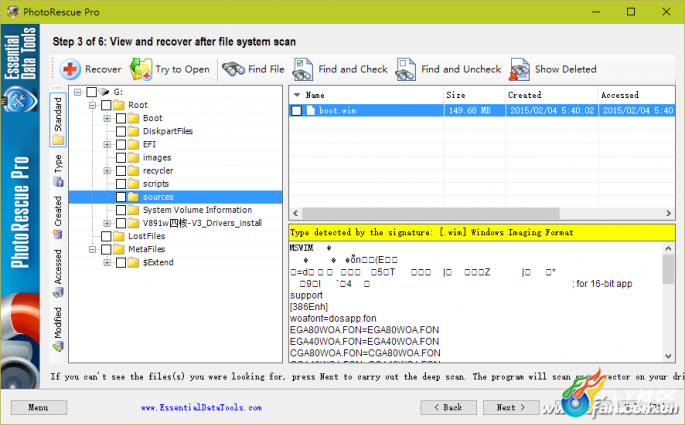Click the boot.wim file icon
This screenshot has height=425, width=685.
pos(311,111)
